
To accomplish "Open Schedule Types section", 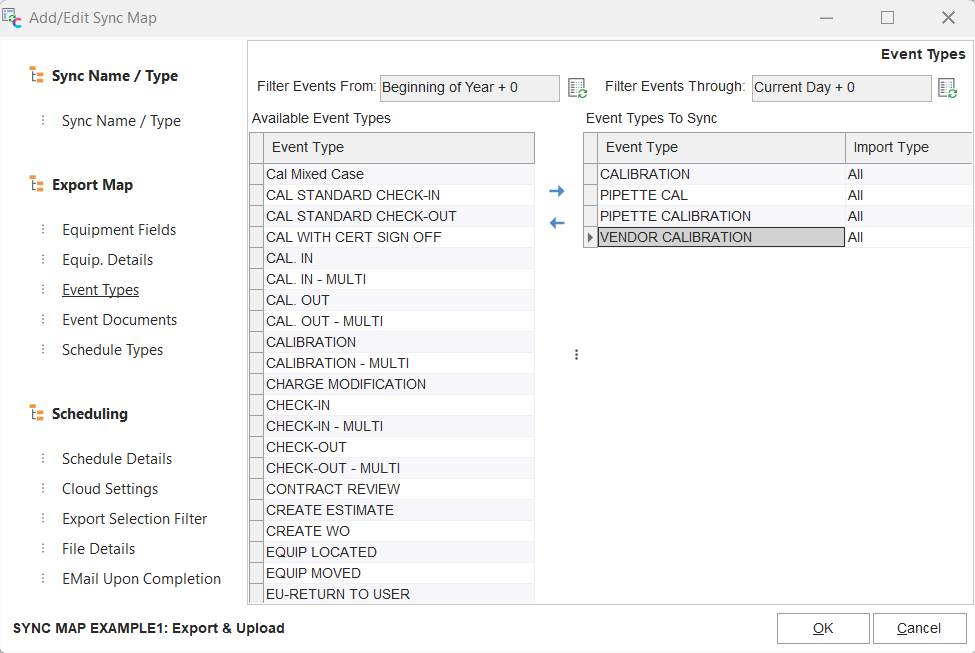I will [112, 350].
